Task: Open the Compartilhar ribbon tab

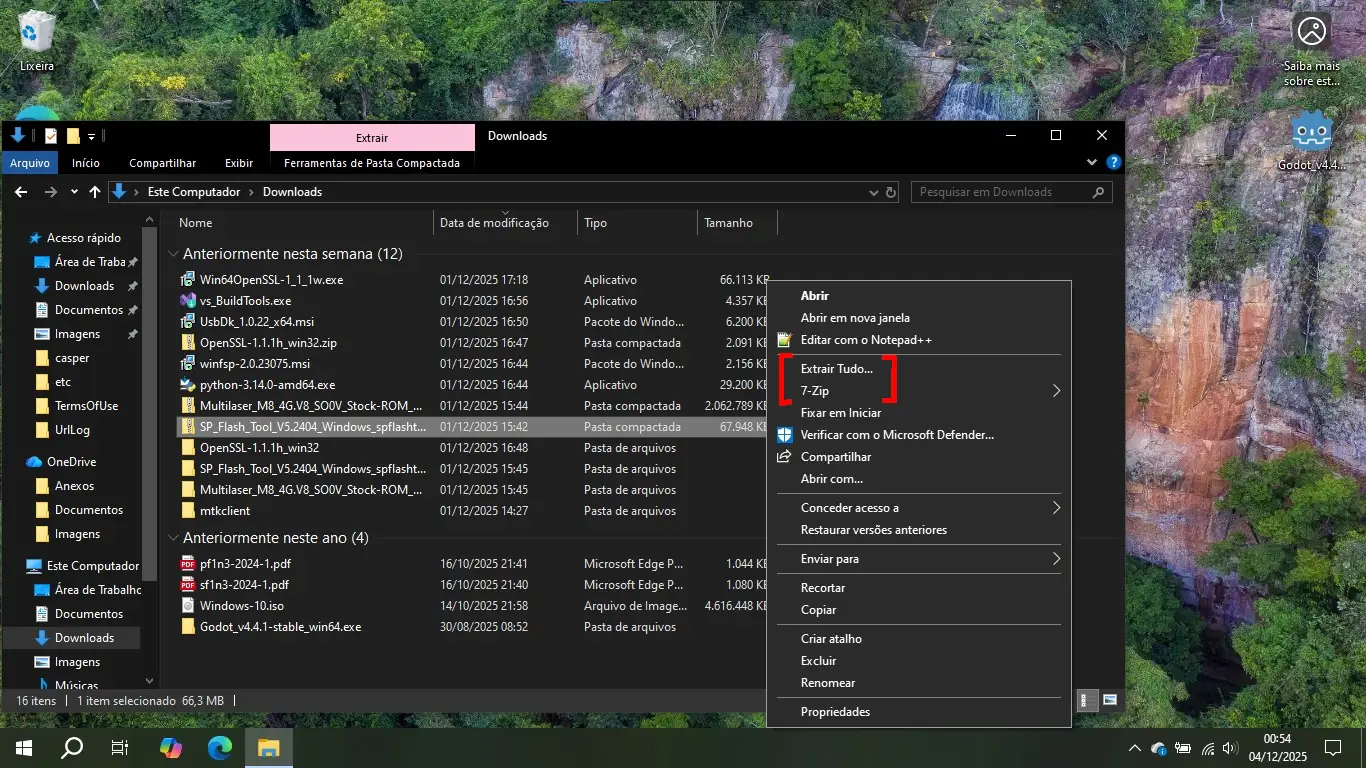Action: point(162,163)
